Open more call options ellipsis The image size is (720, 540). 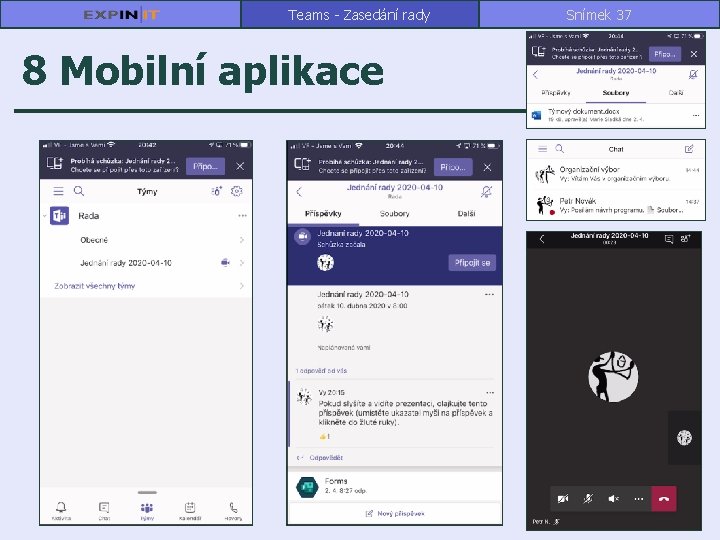639,499
